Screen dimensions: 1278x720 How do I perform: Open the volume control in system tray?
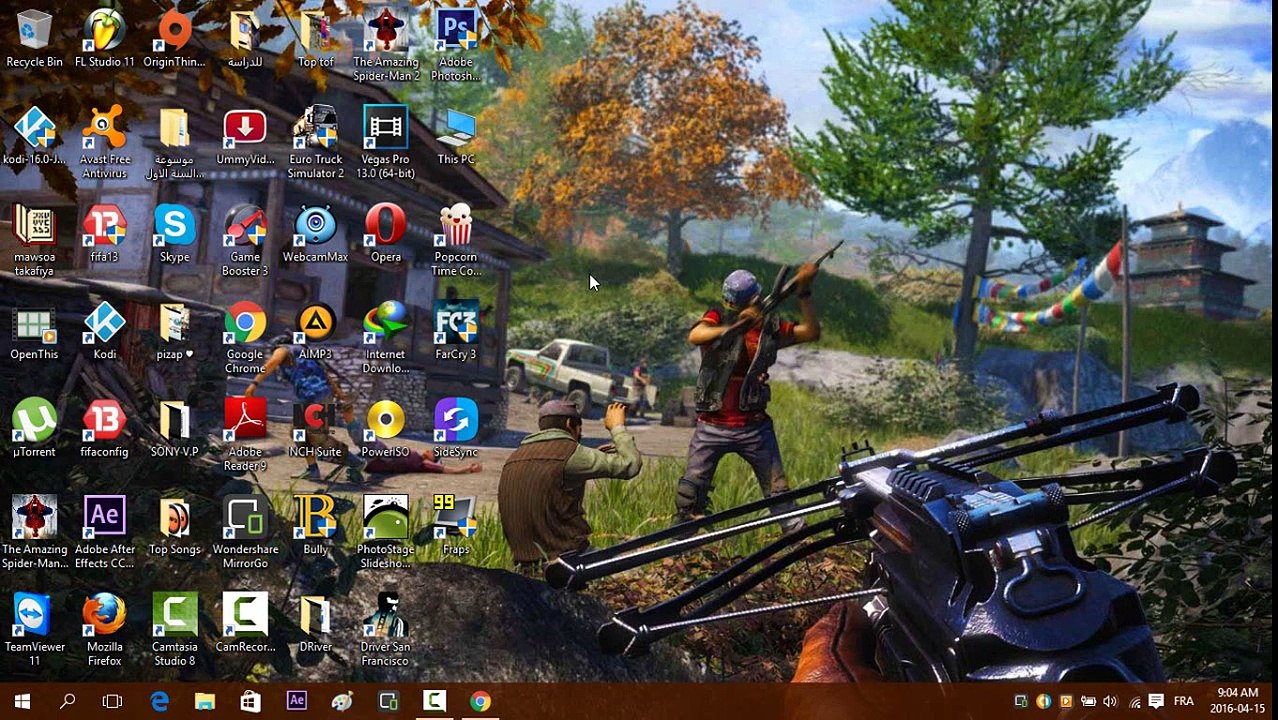[1110, 702]
